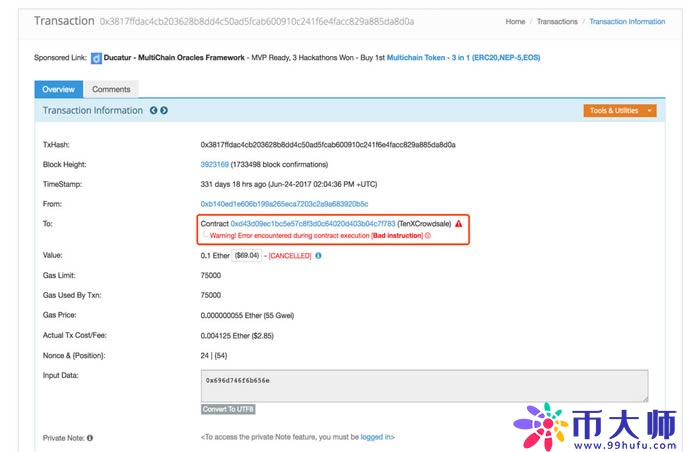This screenshot has height=452, width=700.
Task: Click the 1733498 block confirmations text
Action: (279, 164)
